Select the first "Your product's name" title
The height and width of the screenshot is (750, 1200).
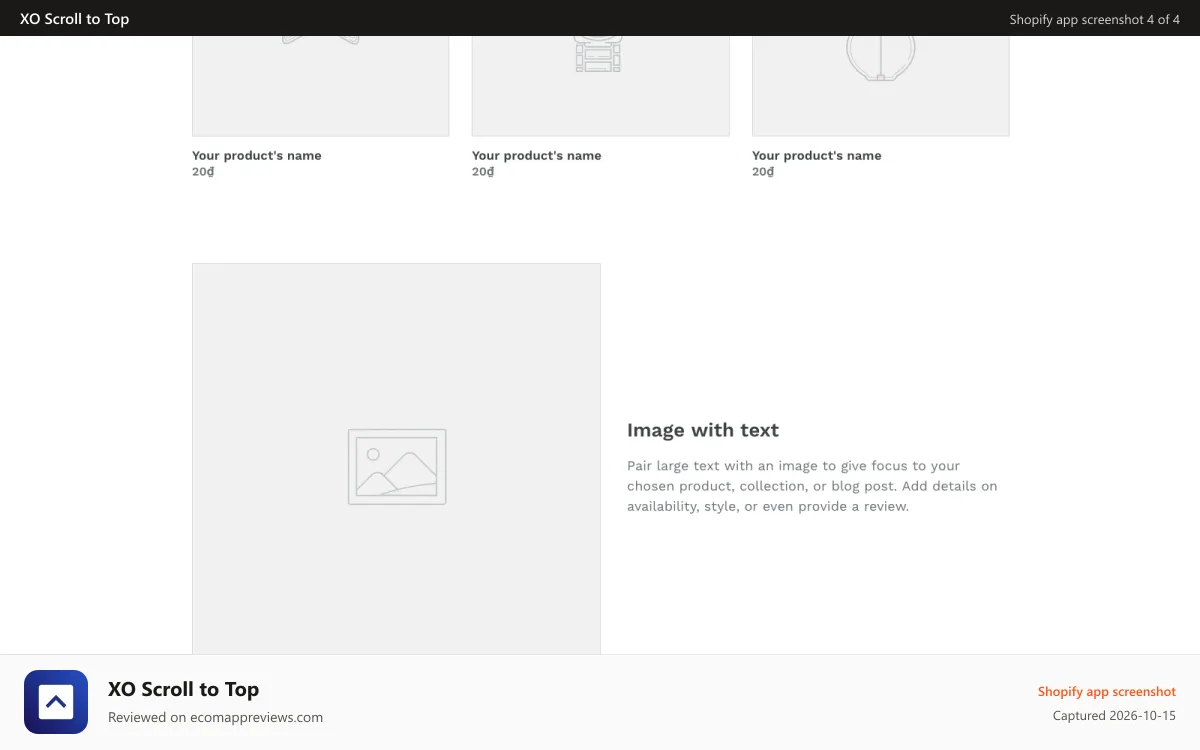pos(257,155)
